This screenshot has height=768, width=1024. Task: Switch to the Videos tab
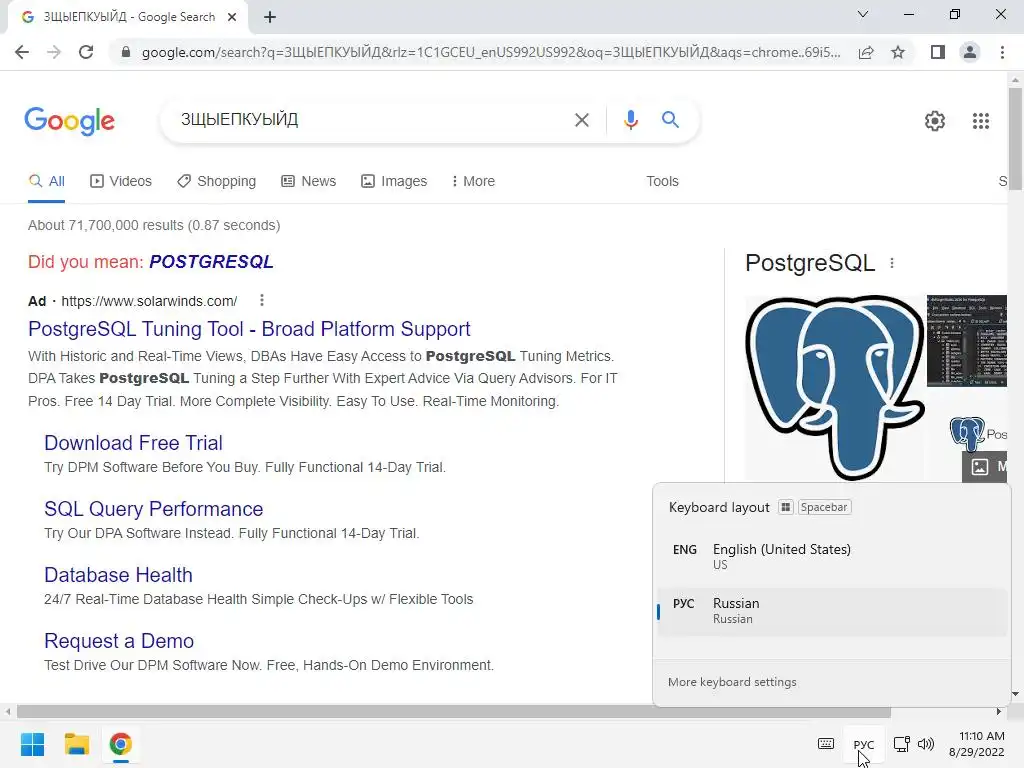coord(121,182)
